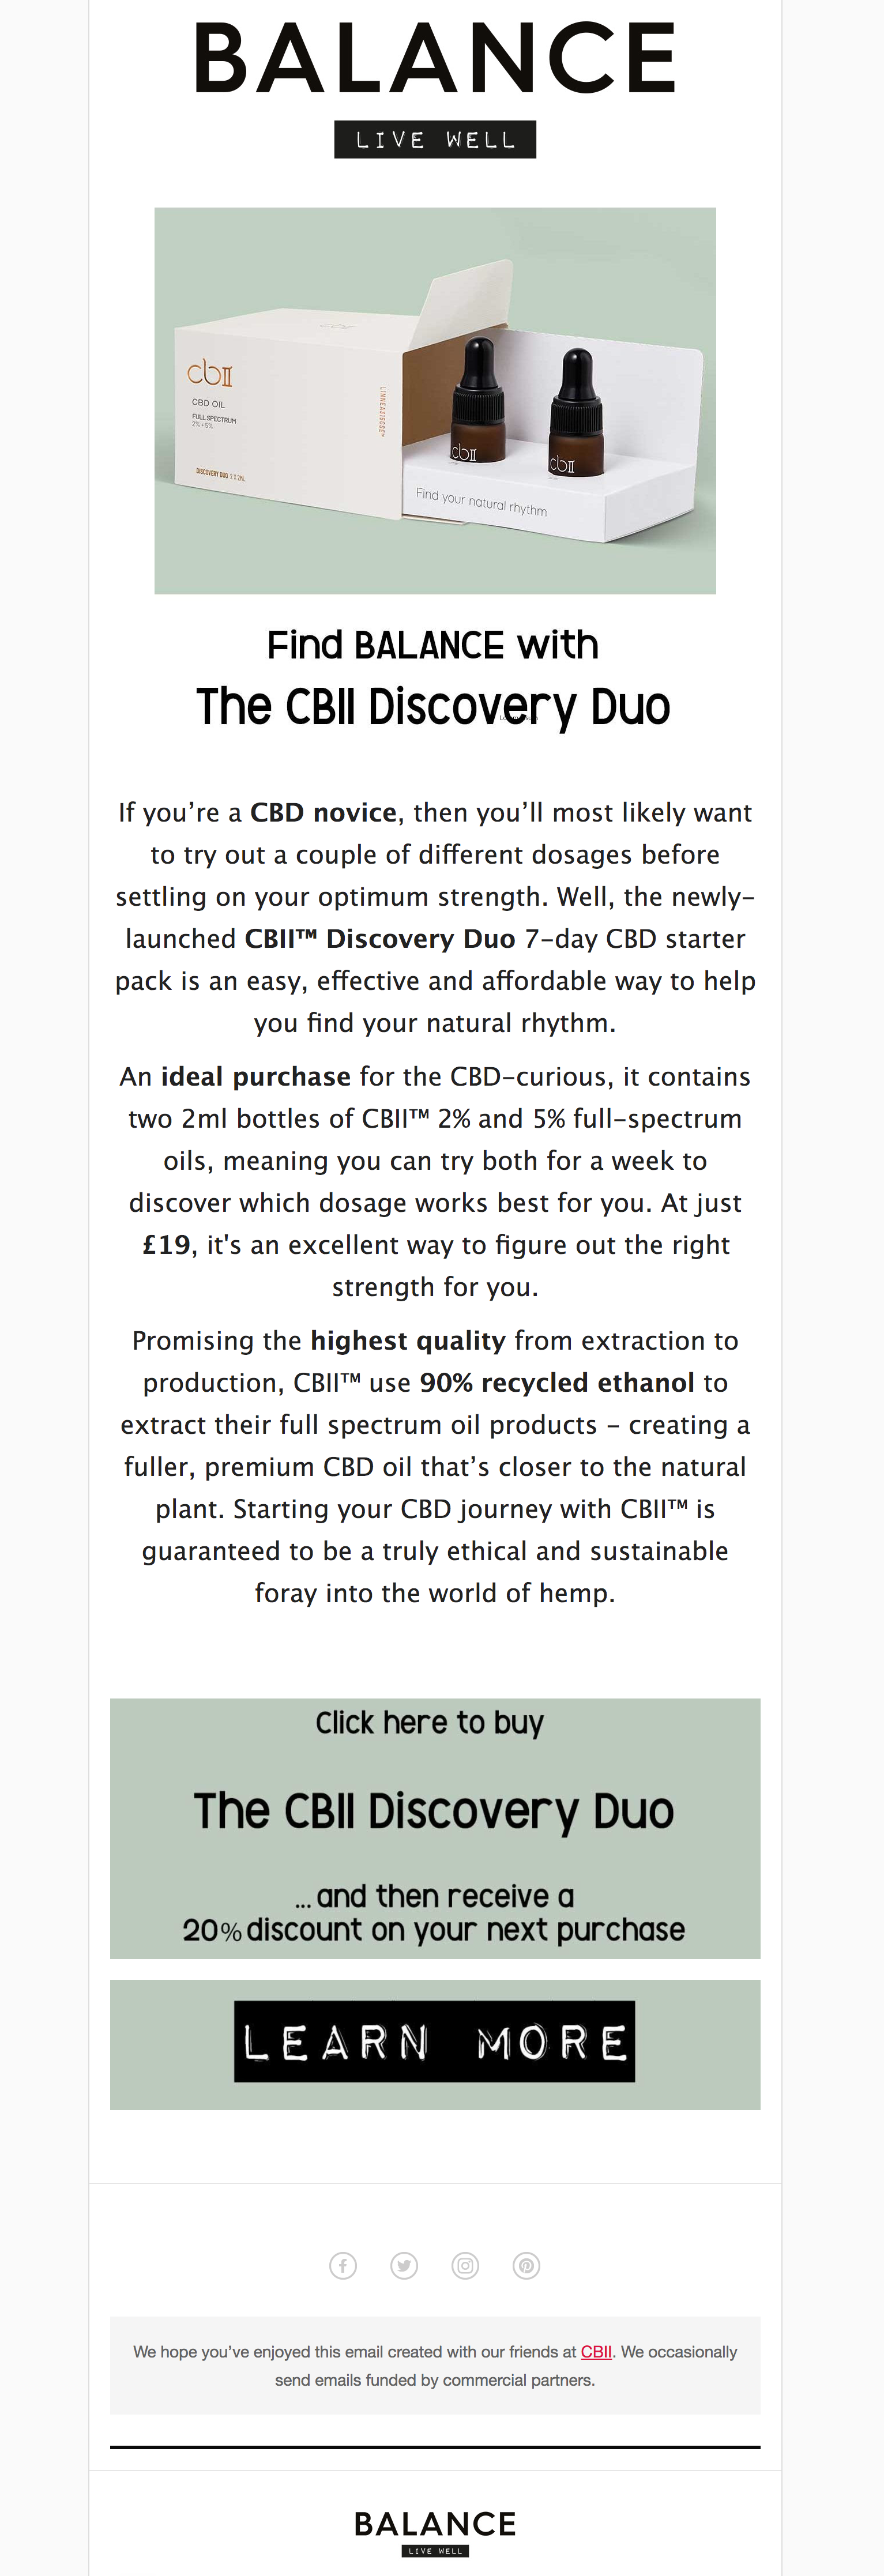Open the CBII Discovery Duo product photo
Image resolution: width=884 pixels, height=2576 pixels.
pyautogui.click(x=435, y=401)
